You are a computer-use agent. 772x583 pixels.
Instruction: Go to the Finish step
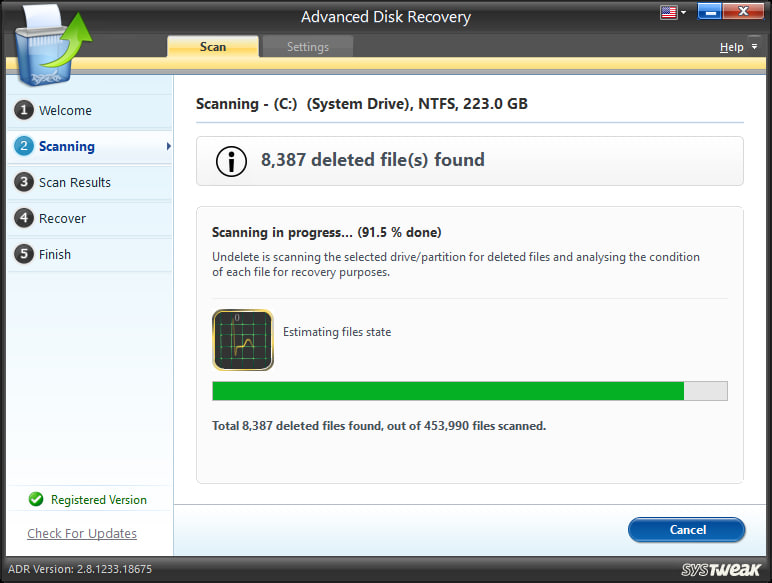[x=90, y=254]
